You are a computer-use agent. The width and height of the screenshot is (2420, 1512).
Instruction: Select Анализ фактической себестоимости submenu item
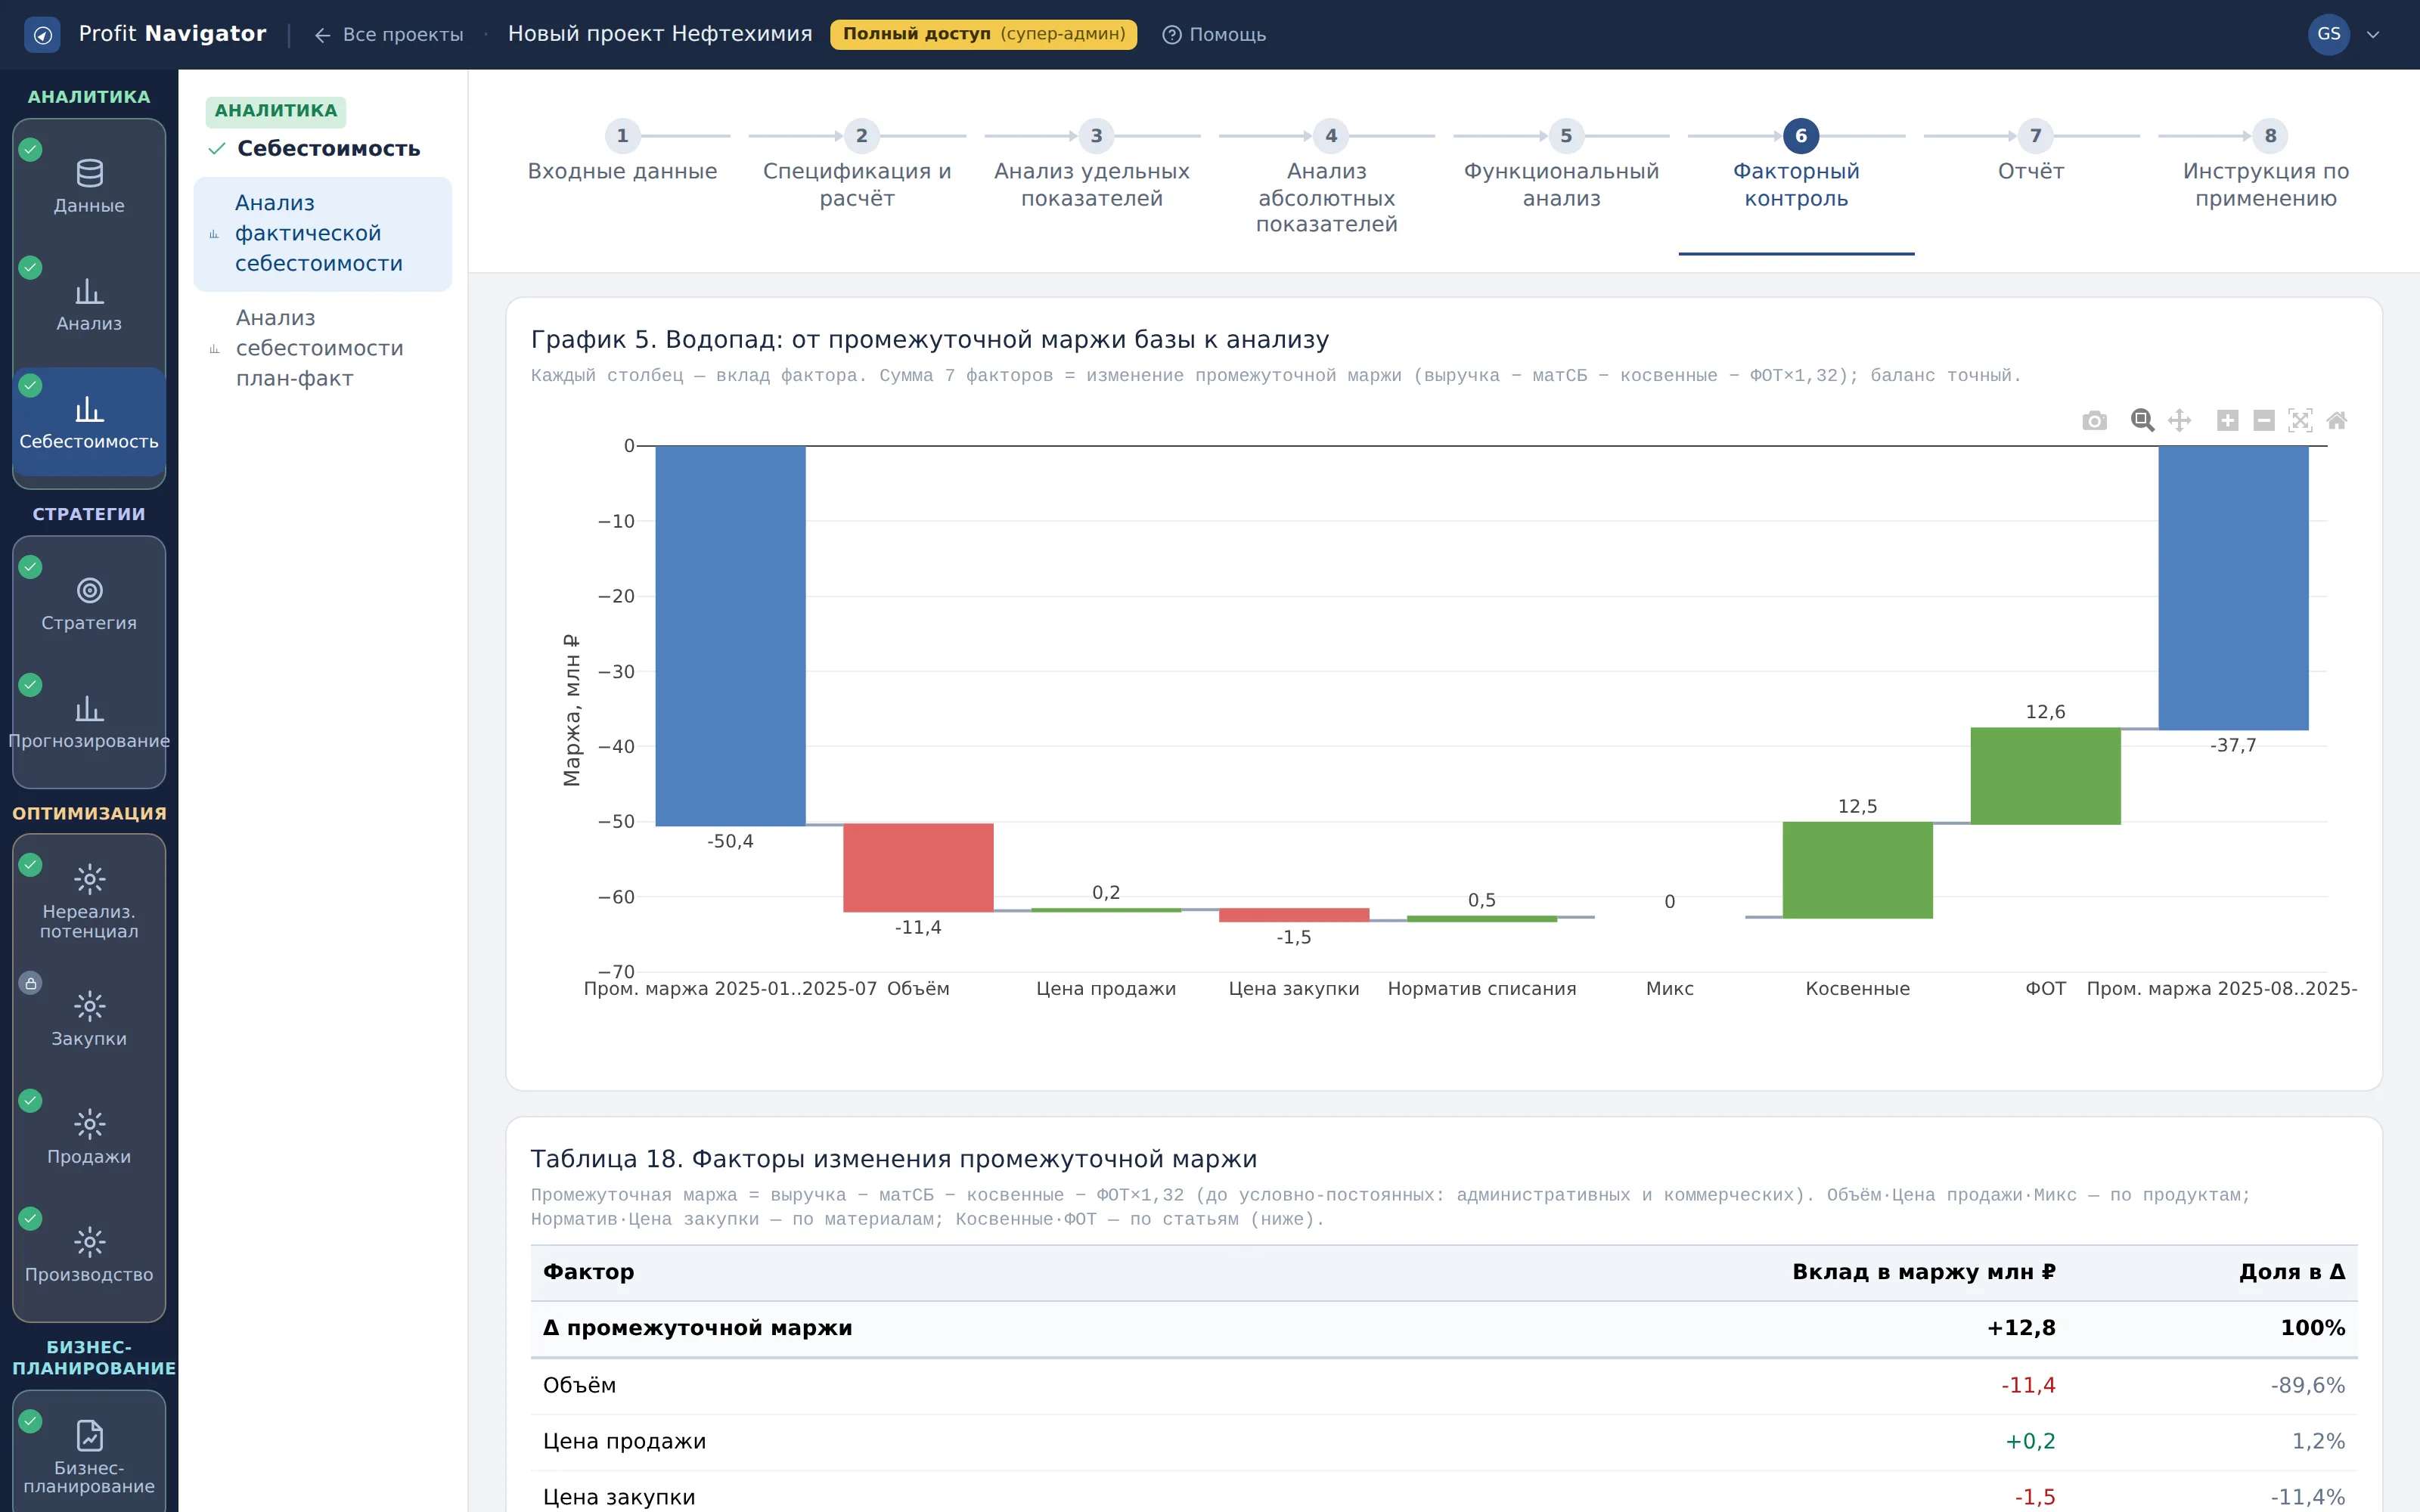pos(322,234)
